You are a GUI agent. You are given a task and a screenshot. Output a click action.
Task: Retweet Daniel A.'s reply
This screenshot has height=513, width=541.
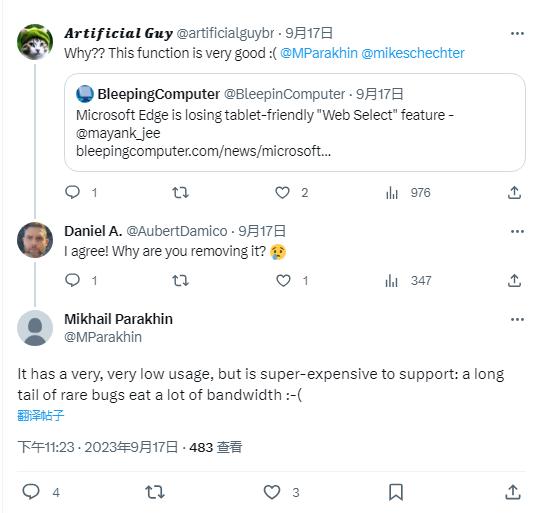180,280
